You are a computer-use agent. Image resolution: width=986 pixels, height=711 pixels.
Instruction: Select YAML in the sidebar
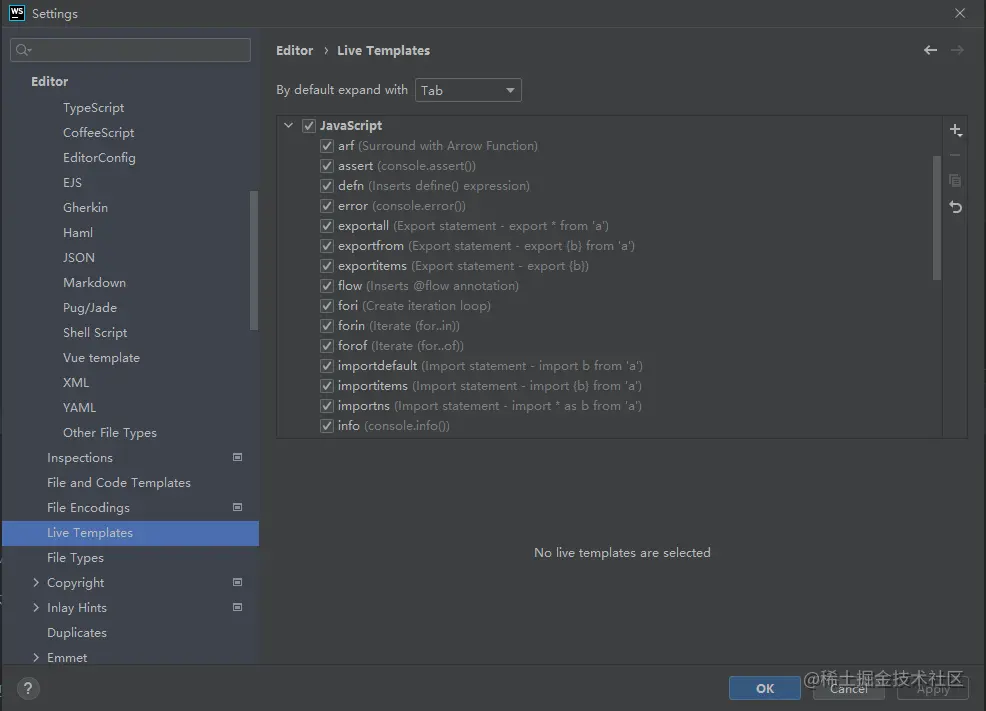tap(79, 407)
